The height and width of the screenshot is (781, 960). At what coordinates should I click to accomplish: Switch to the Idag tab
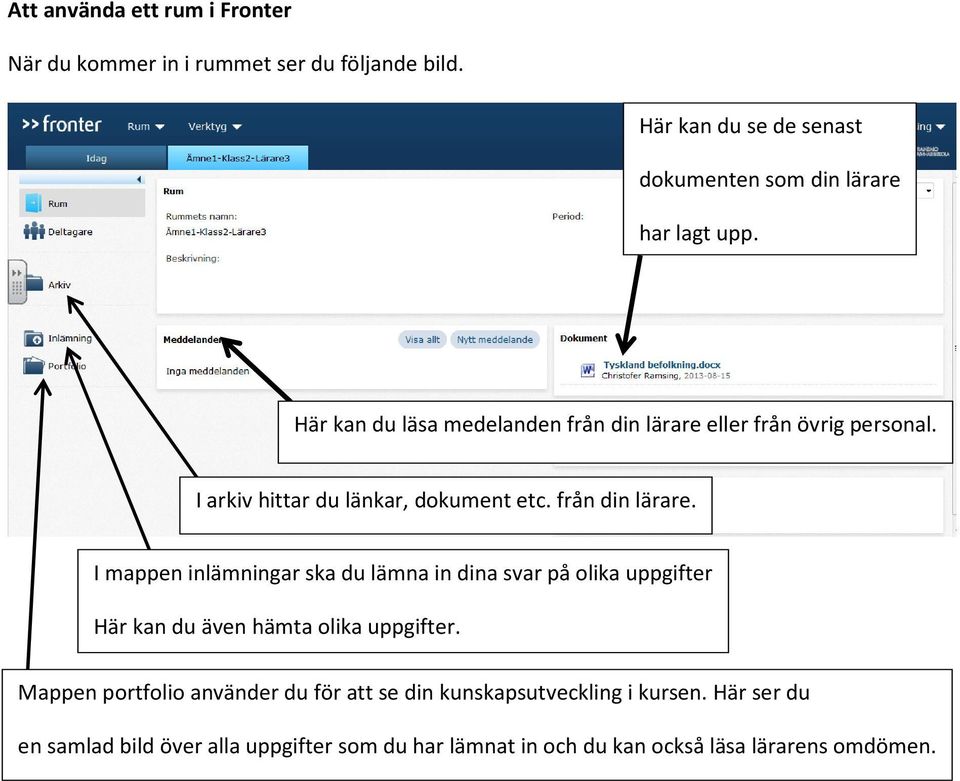point(96,158)
